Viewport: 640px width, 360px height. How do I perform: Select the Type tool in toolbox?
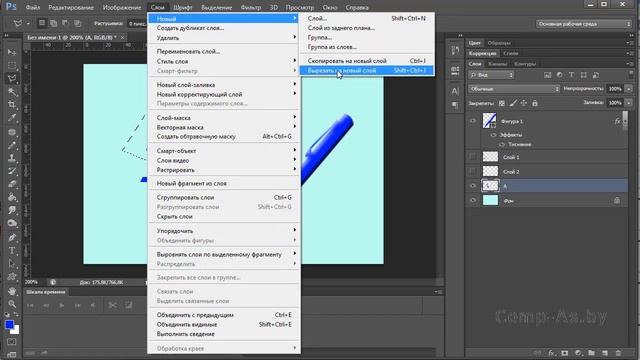(12, 250)
